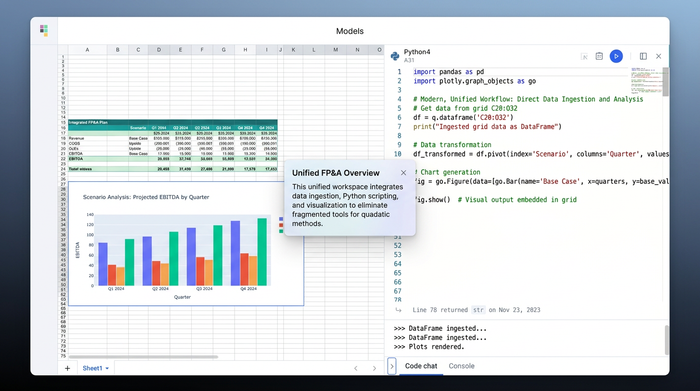Viewport: 700px width, 391px height.
Task: Click the 'A31' cell reference under Python4
Action: pyautogui.click(x=409, y=60)
